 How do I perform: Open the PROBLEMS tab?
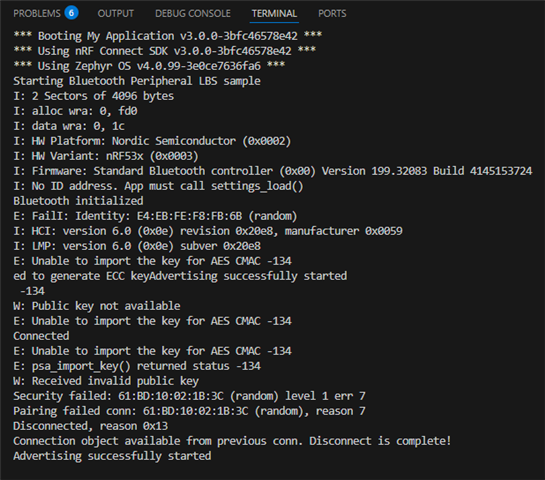pyautogui.click(x=37, y=14)
